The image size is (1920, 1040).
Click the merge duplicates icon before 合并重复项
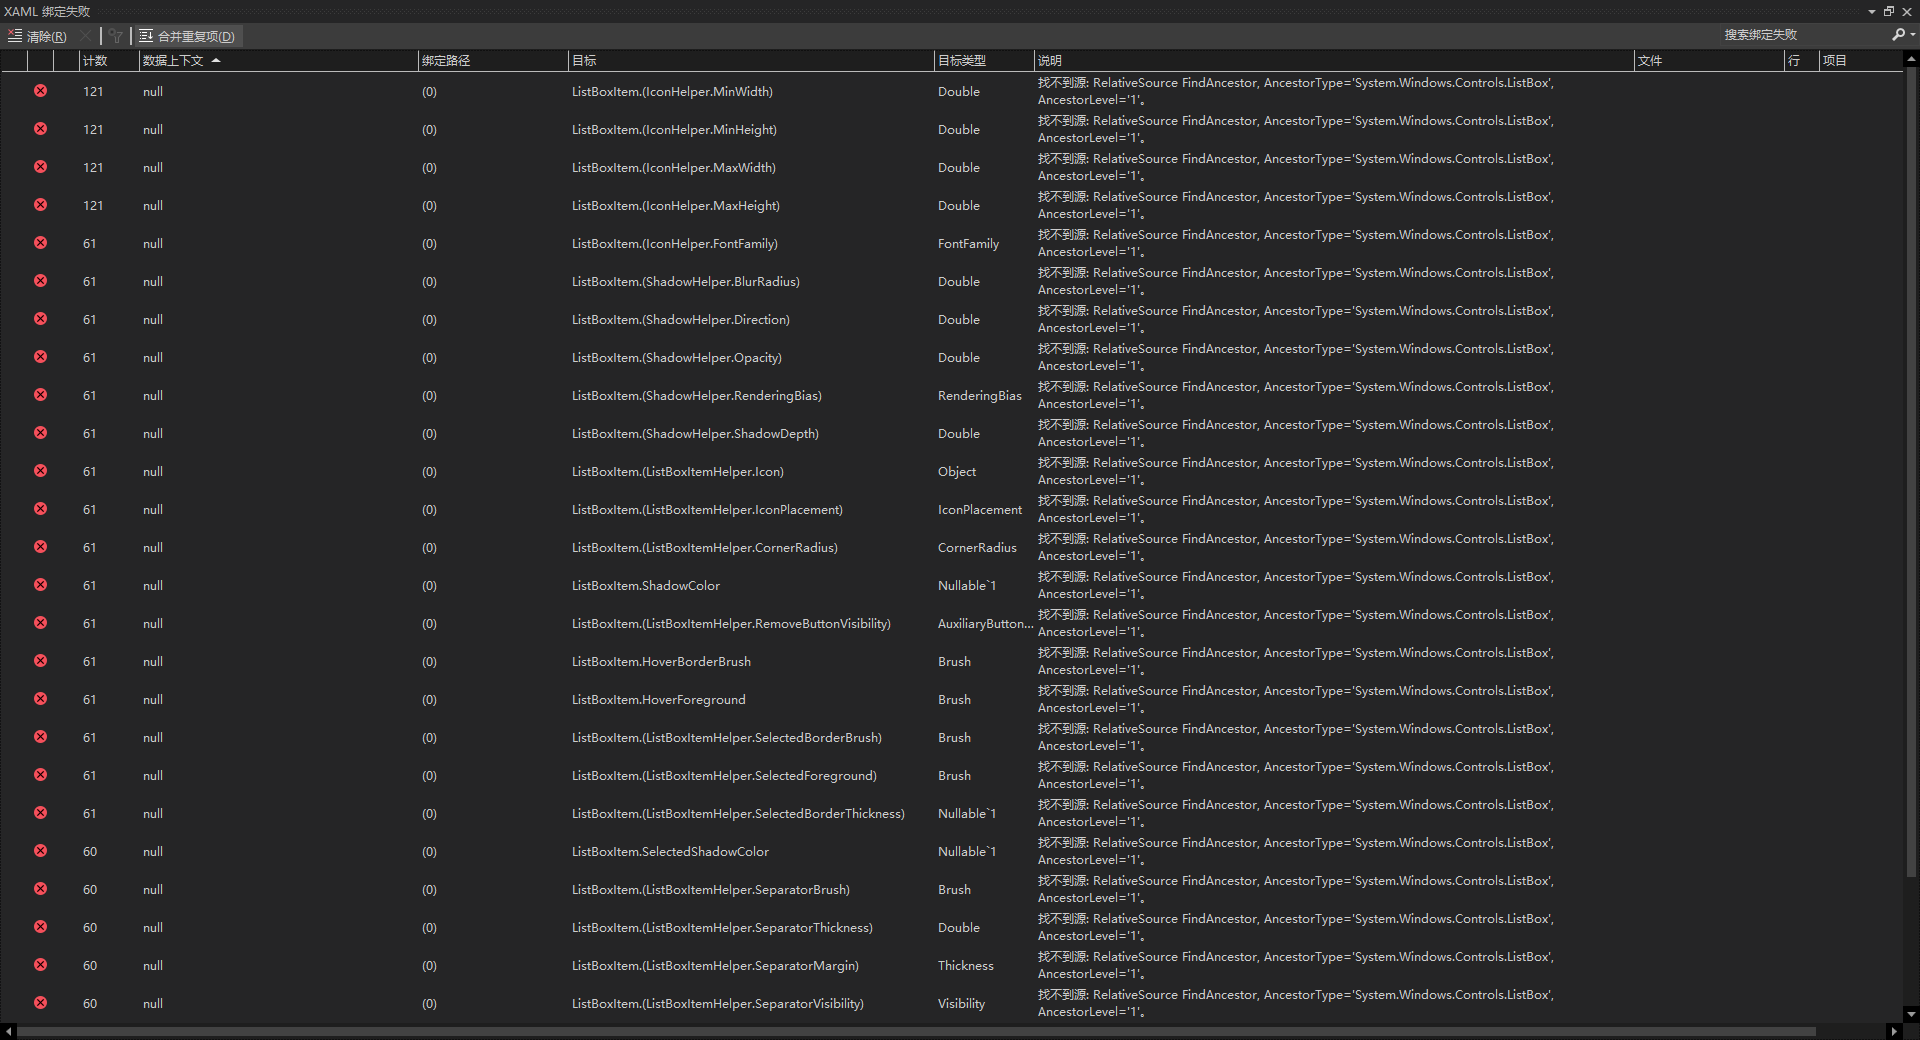coord(145,36)
